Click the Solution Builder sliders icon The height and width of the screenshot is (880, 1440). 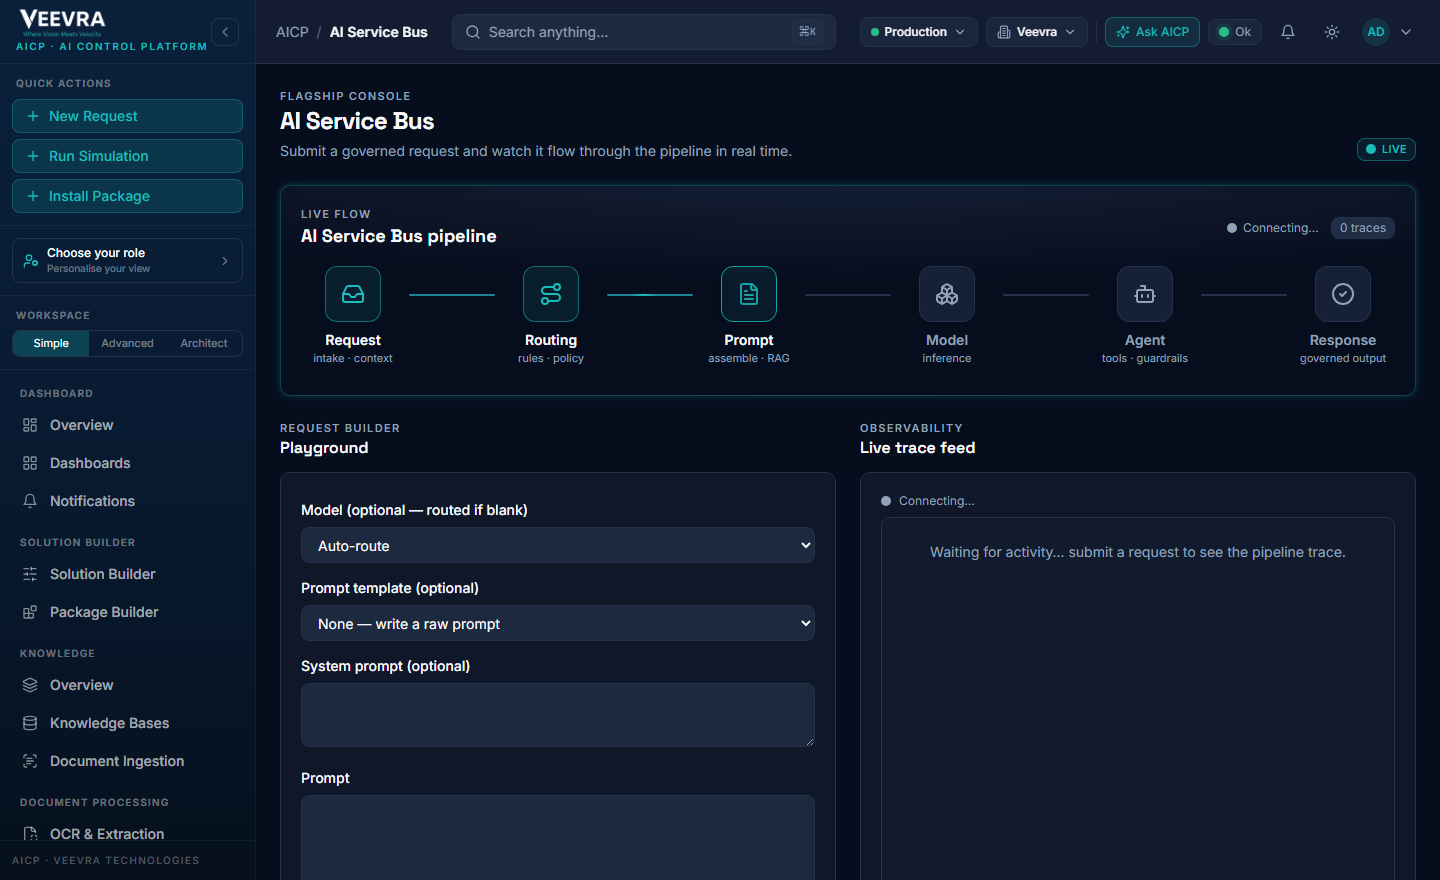tap(30, 574)
